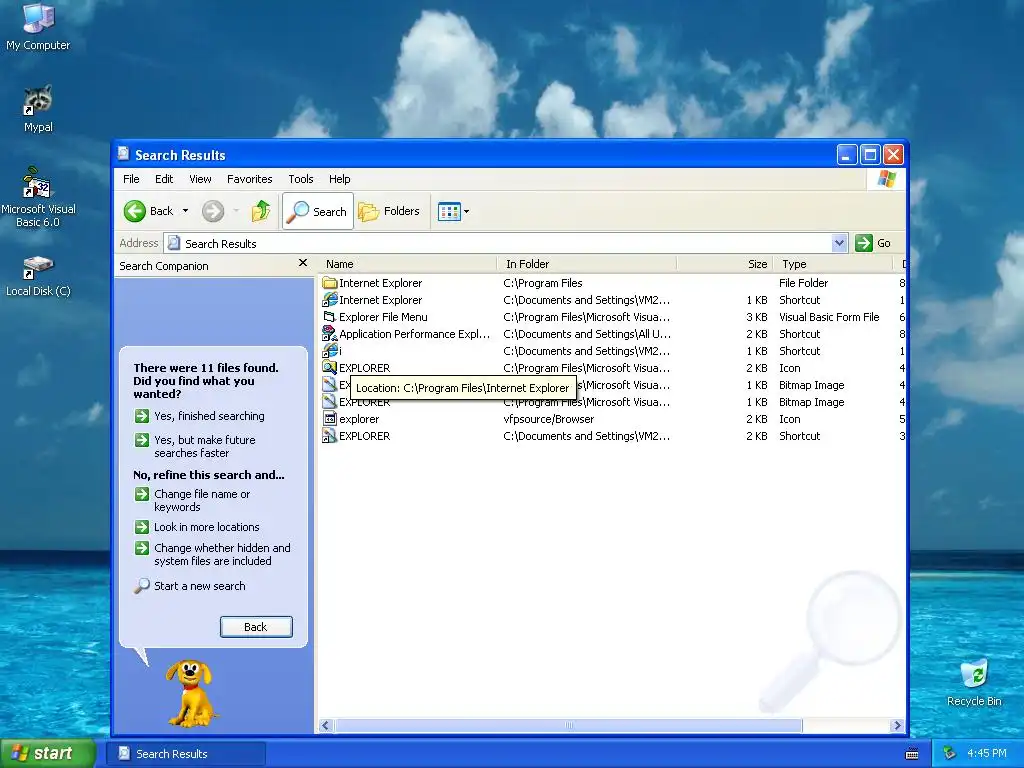Click Search Results taskbar button
Screen dimensions: 1024x768
click(x=186, y=754)
